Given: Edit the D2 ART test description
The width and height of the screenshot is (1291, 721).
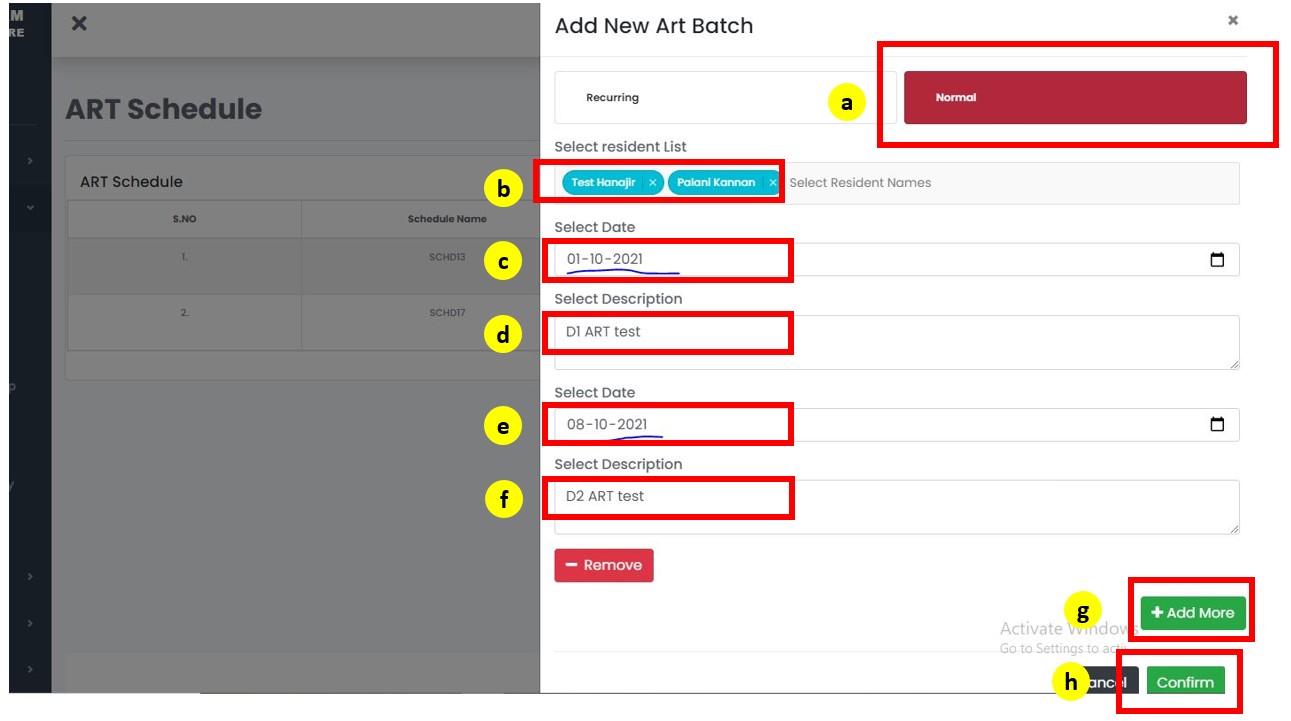Looking at the screenshot, I should tap(895, 507).
